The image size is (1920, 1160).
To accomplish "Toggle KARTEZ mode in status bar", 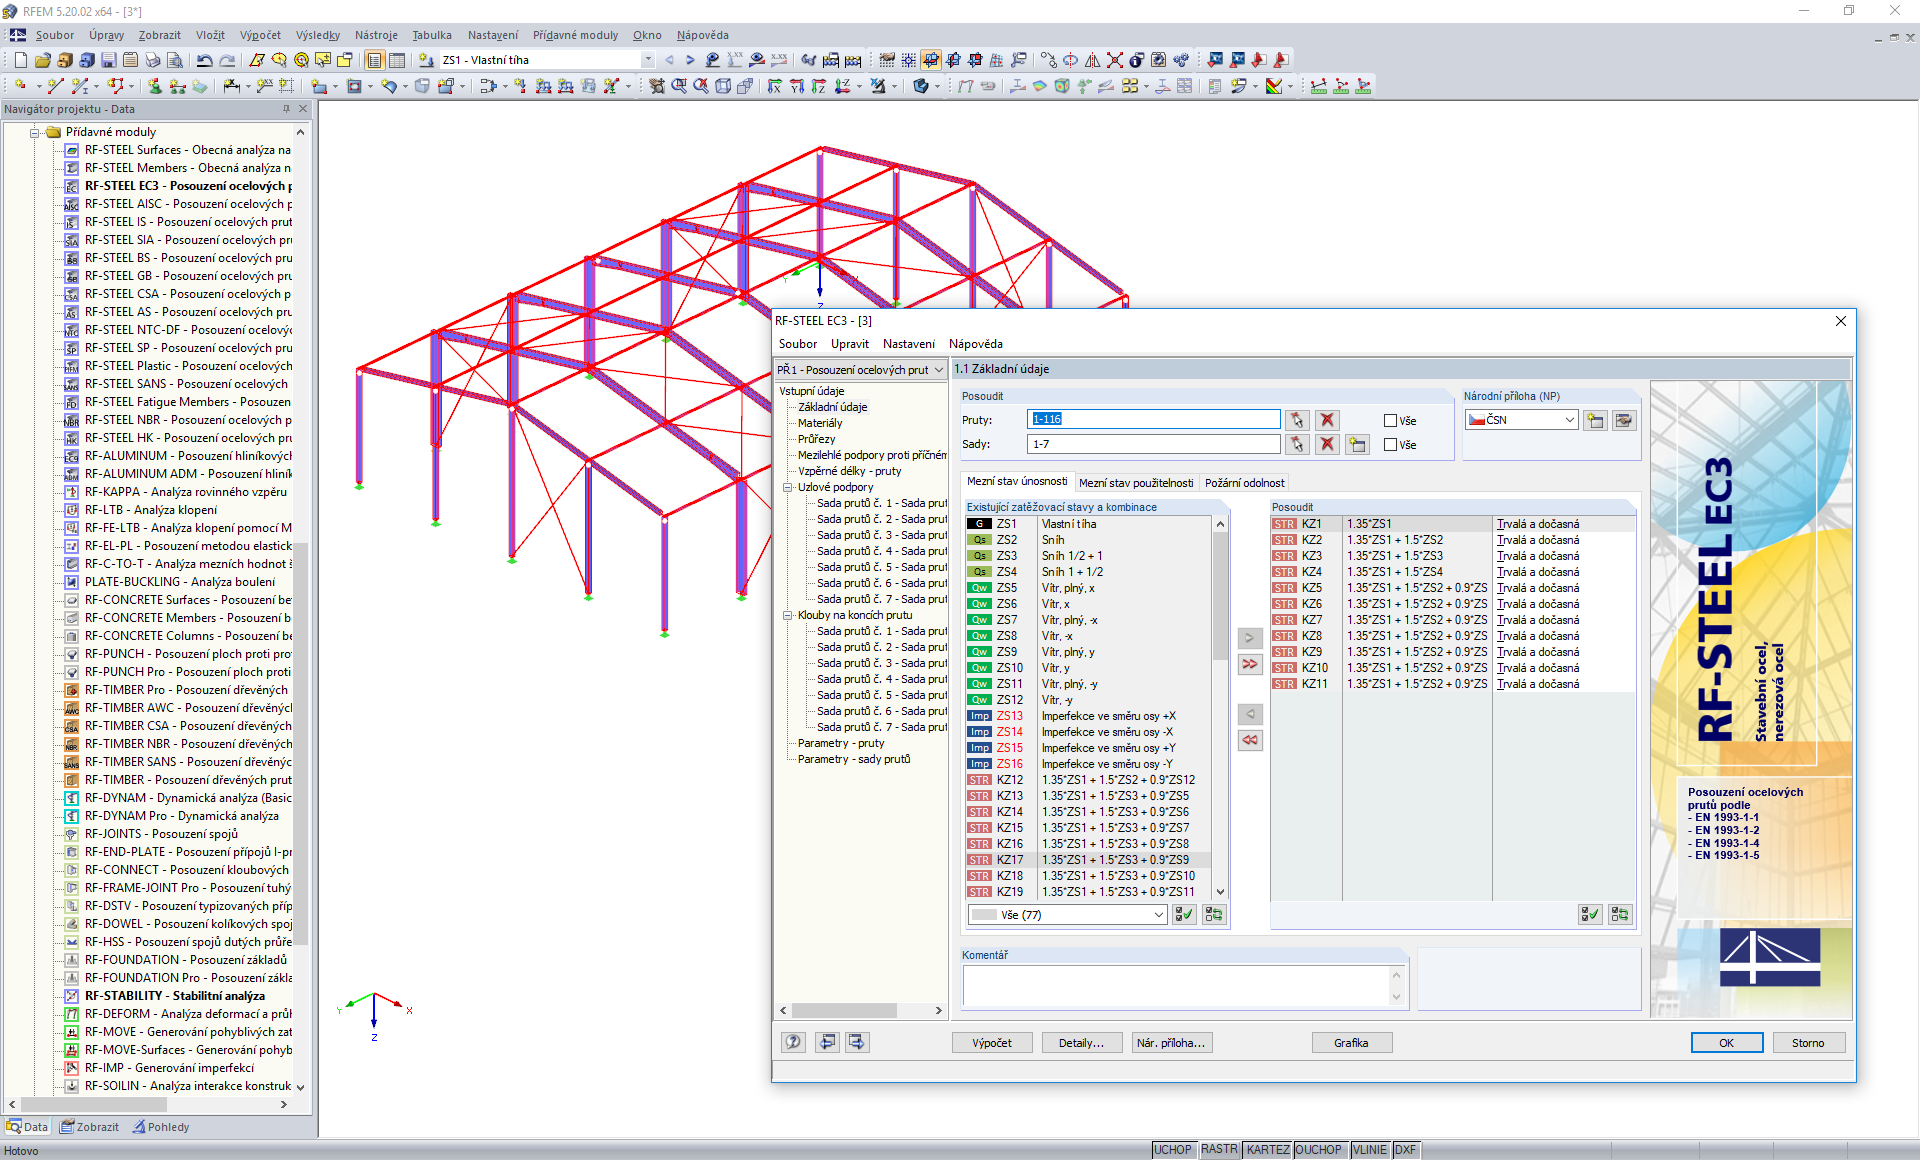I will 1268,1150.
